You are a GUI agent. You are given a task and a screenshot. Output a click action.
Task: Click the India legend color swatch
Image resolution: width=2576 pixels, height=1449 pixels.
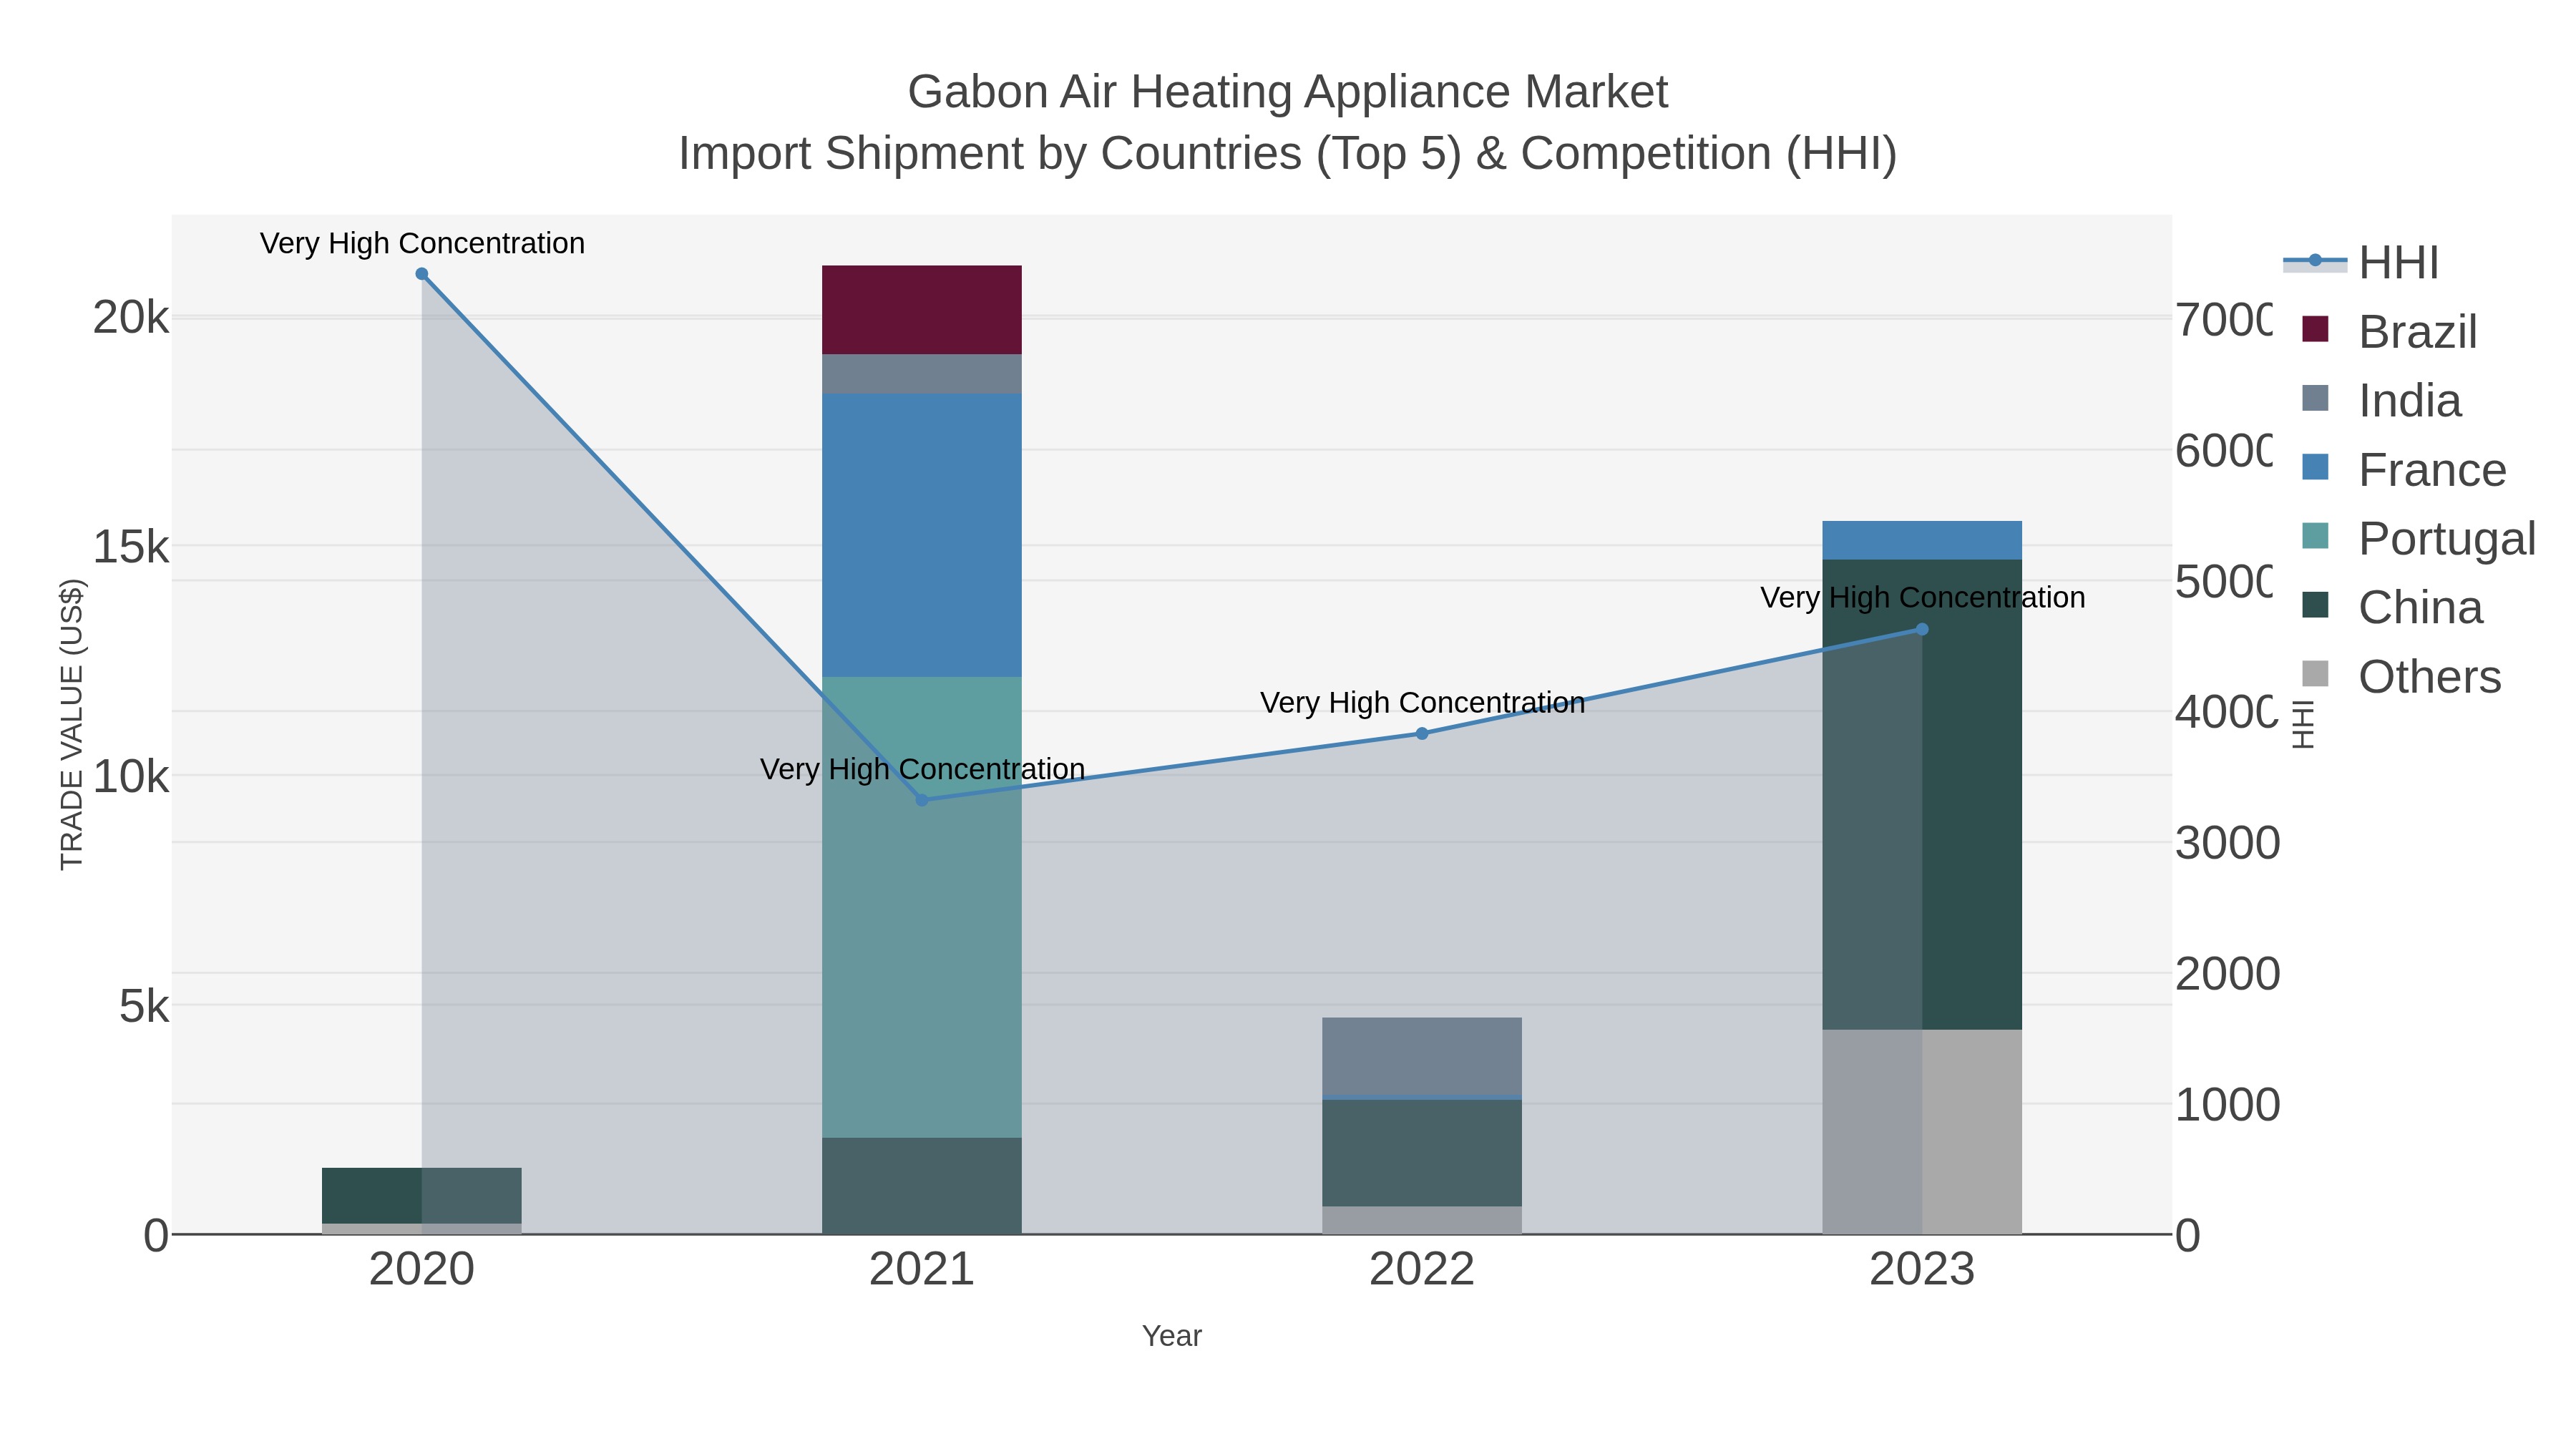tap(2315, 398)
